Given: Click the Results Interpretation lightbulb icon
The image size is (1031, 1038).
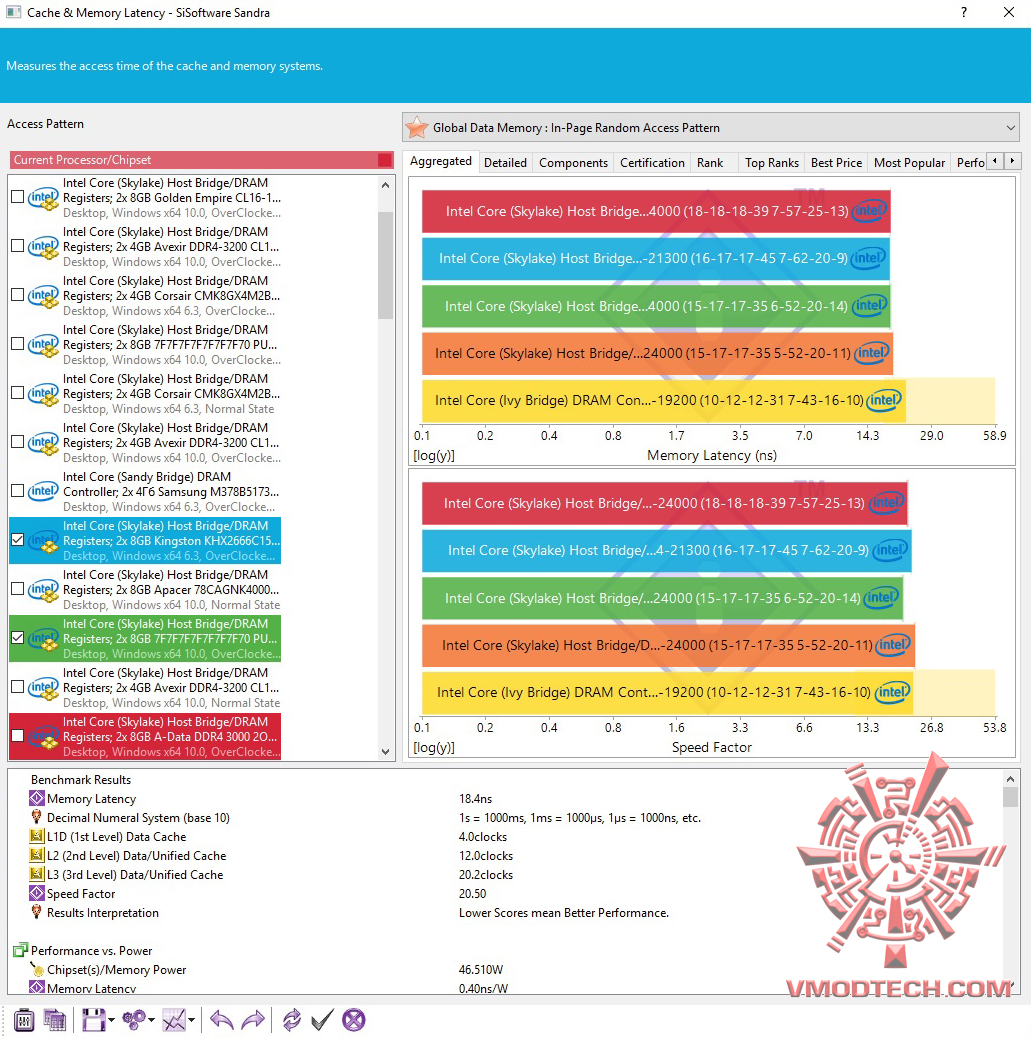Looking at the screenshot, I should (36, 912).
